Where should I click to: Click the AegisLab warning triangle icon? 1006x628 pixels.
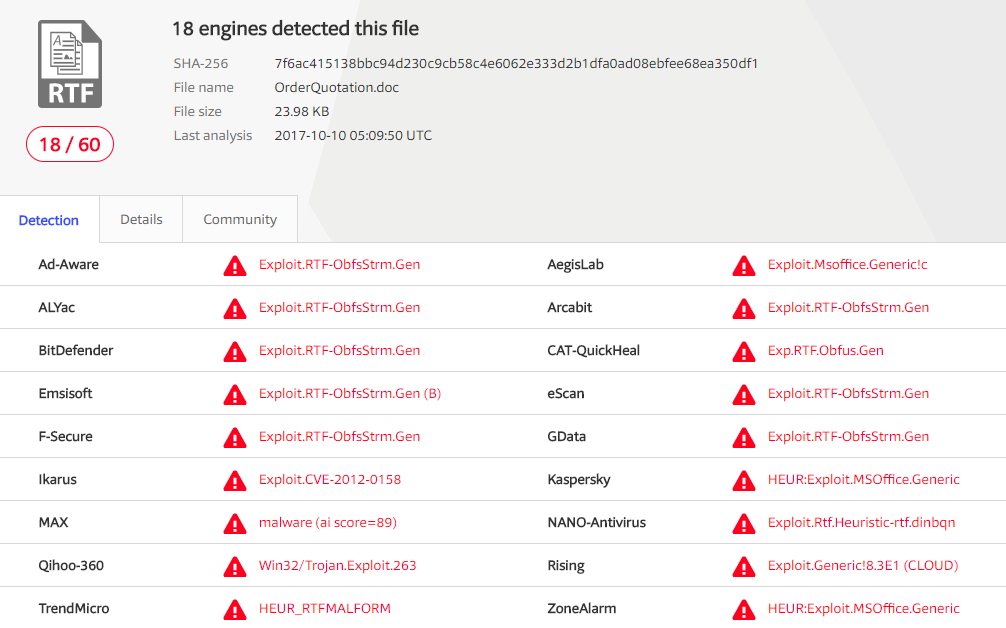point(743,265)
